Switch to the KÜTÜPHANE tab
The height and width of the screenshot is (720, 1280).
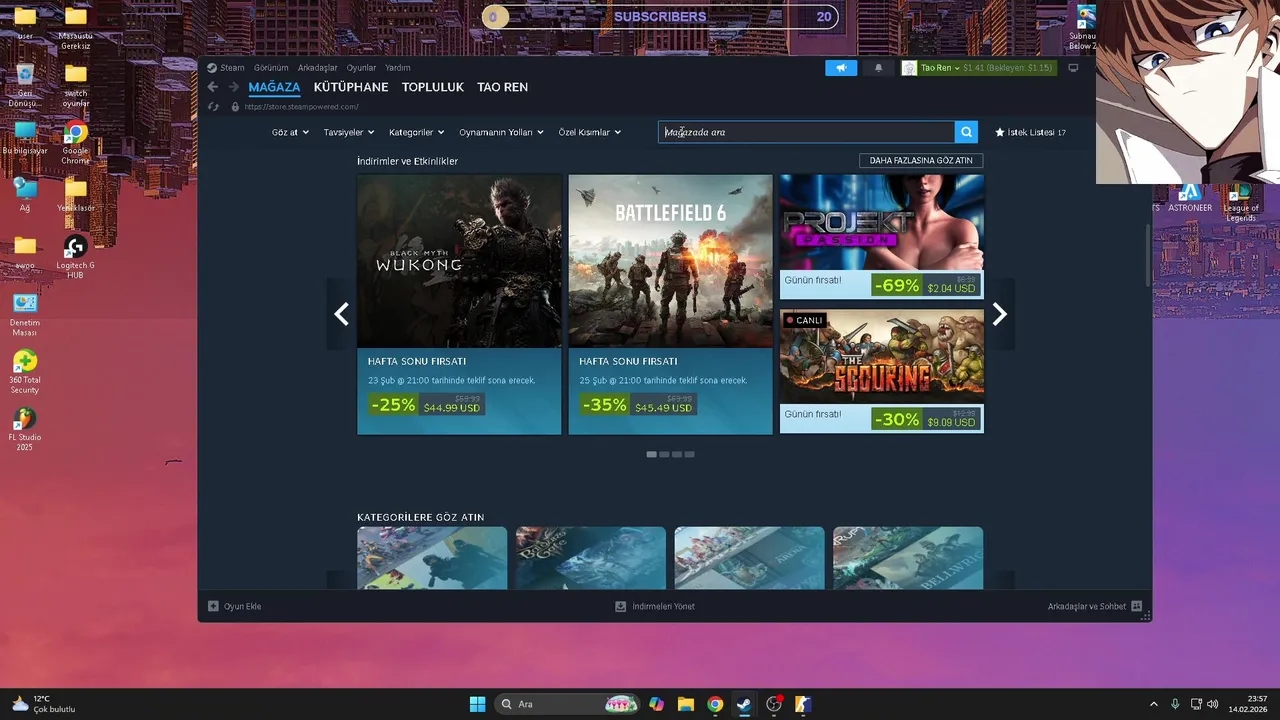pyautogui.click(x=351, y=87)
